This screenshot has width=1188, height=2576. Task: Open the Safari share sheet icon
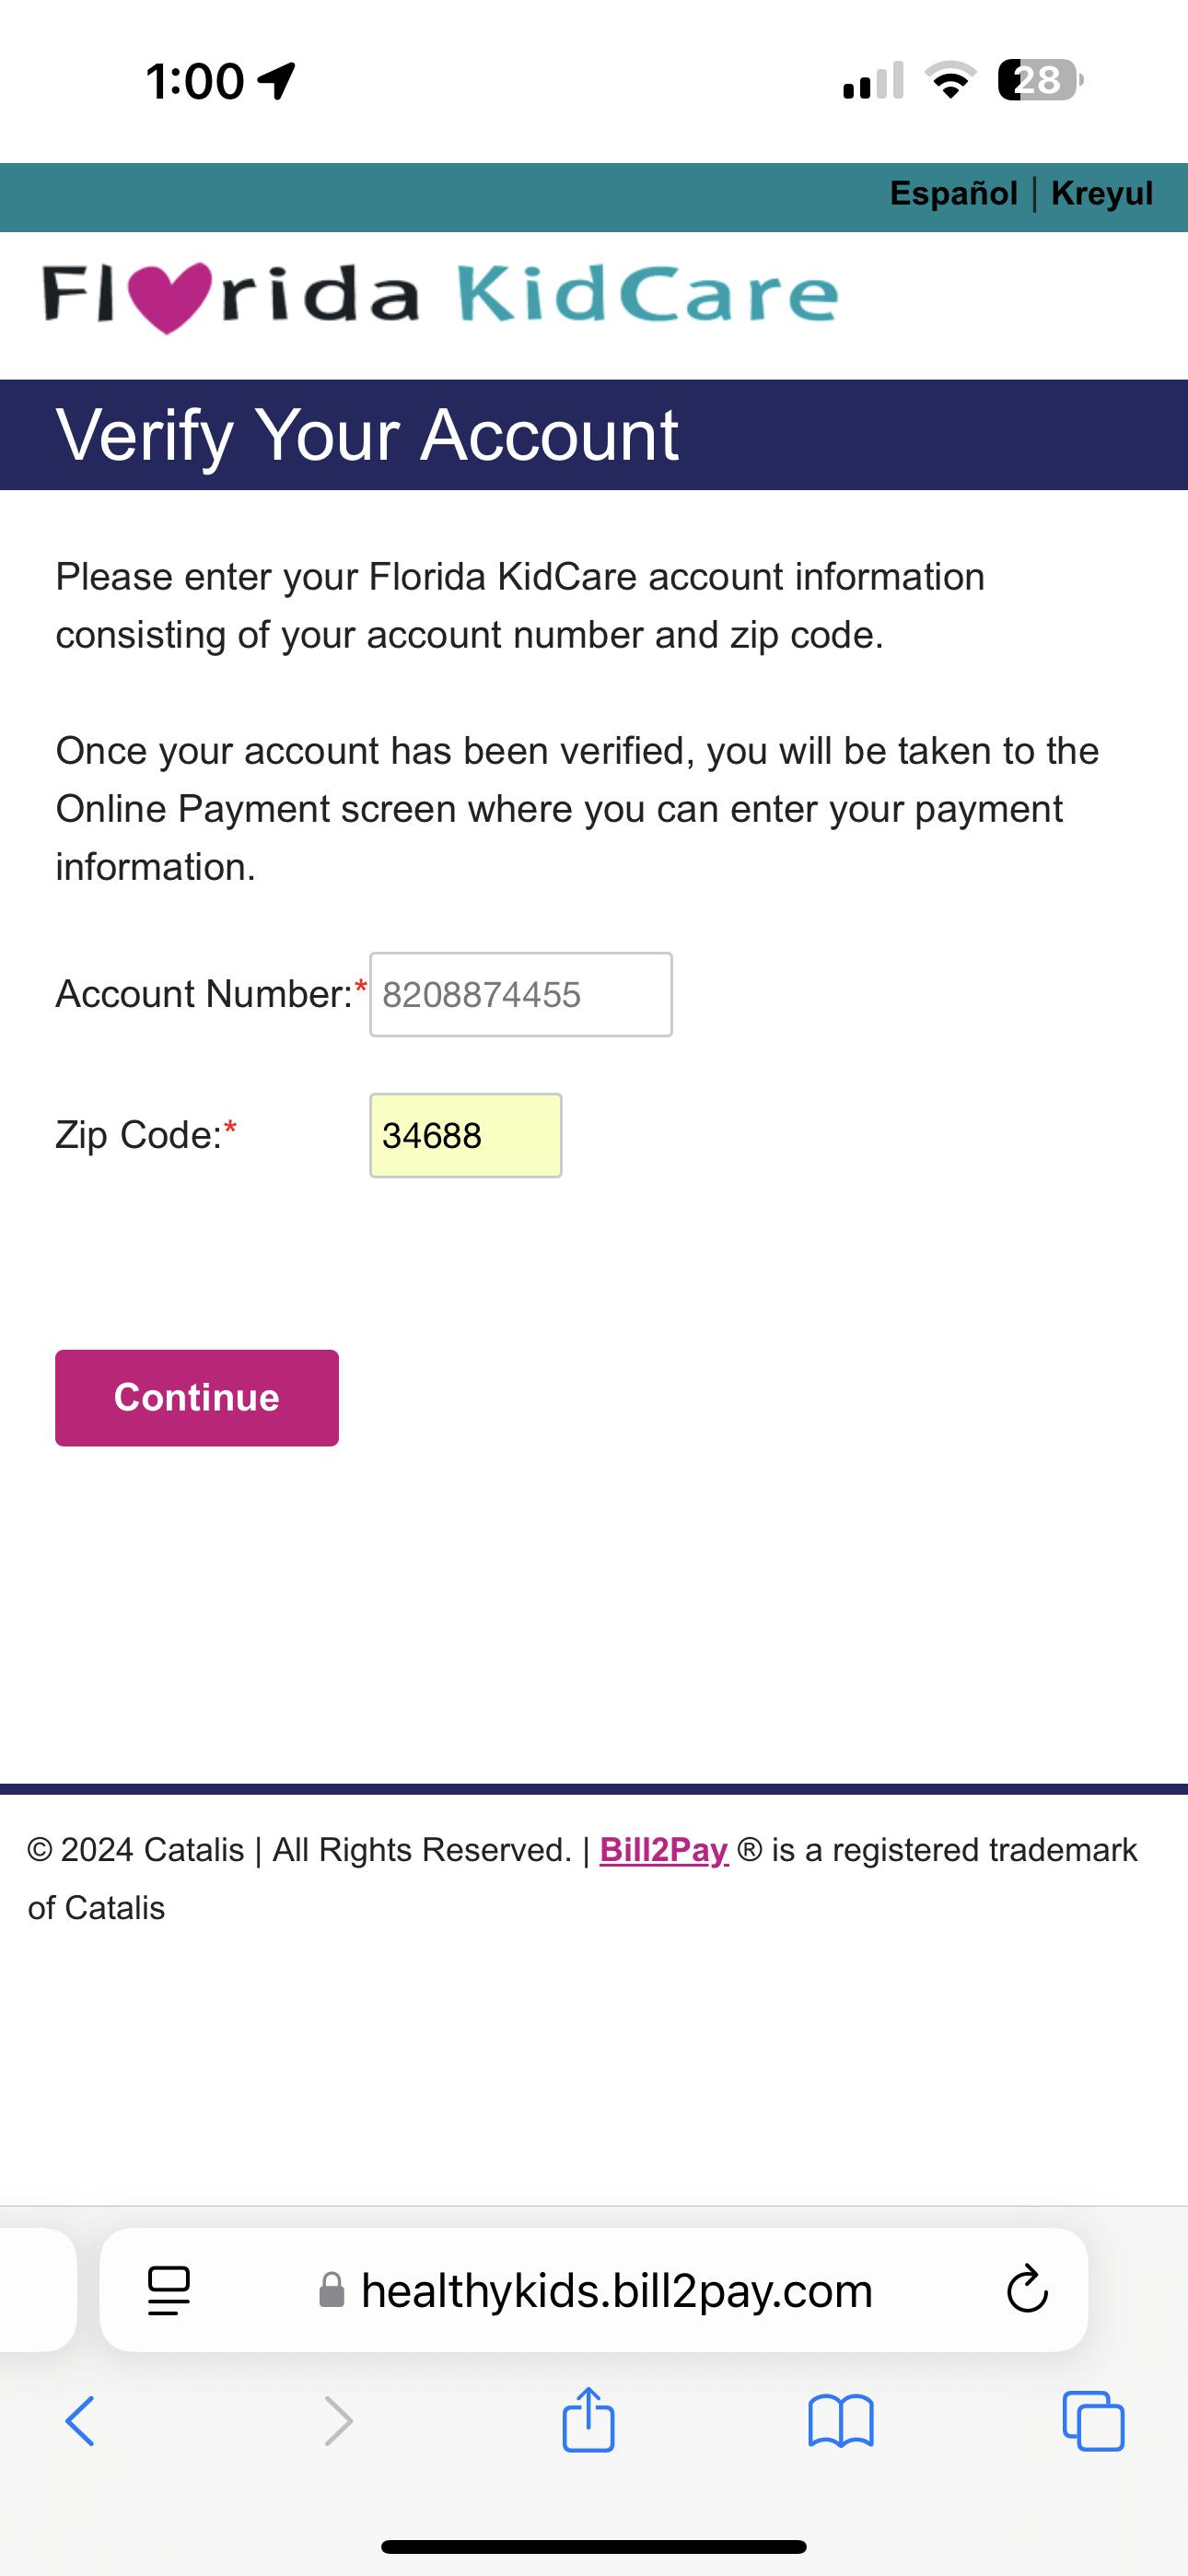(588, 2419)
